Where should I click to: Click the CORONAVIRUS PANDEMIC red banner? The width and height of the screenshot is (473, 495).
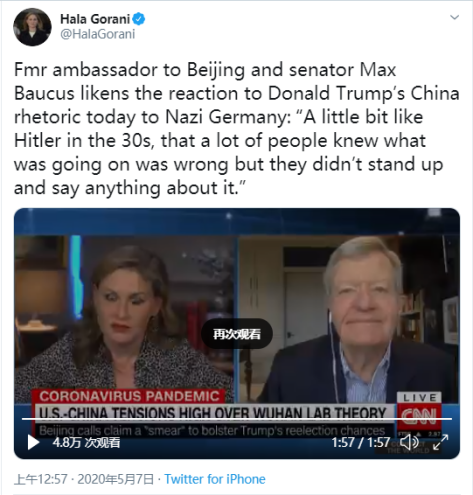click(x=129, y=396)
